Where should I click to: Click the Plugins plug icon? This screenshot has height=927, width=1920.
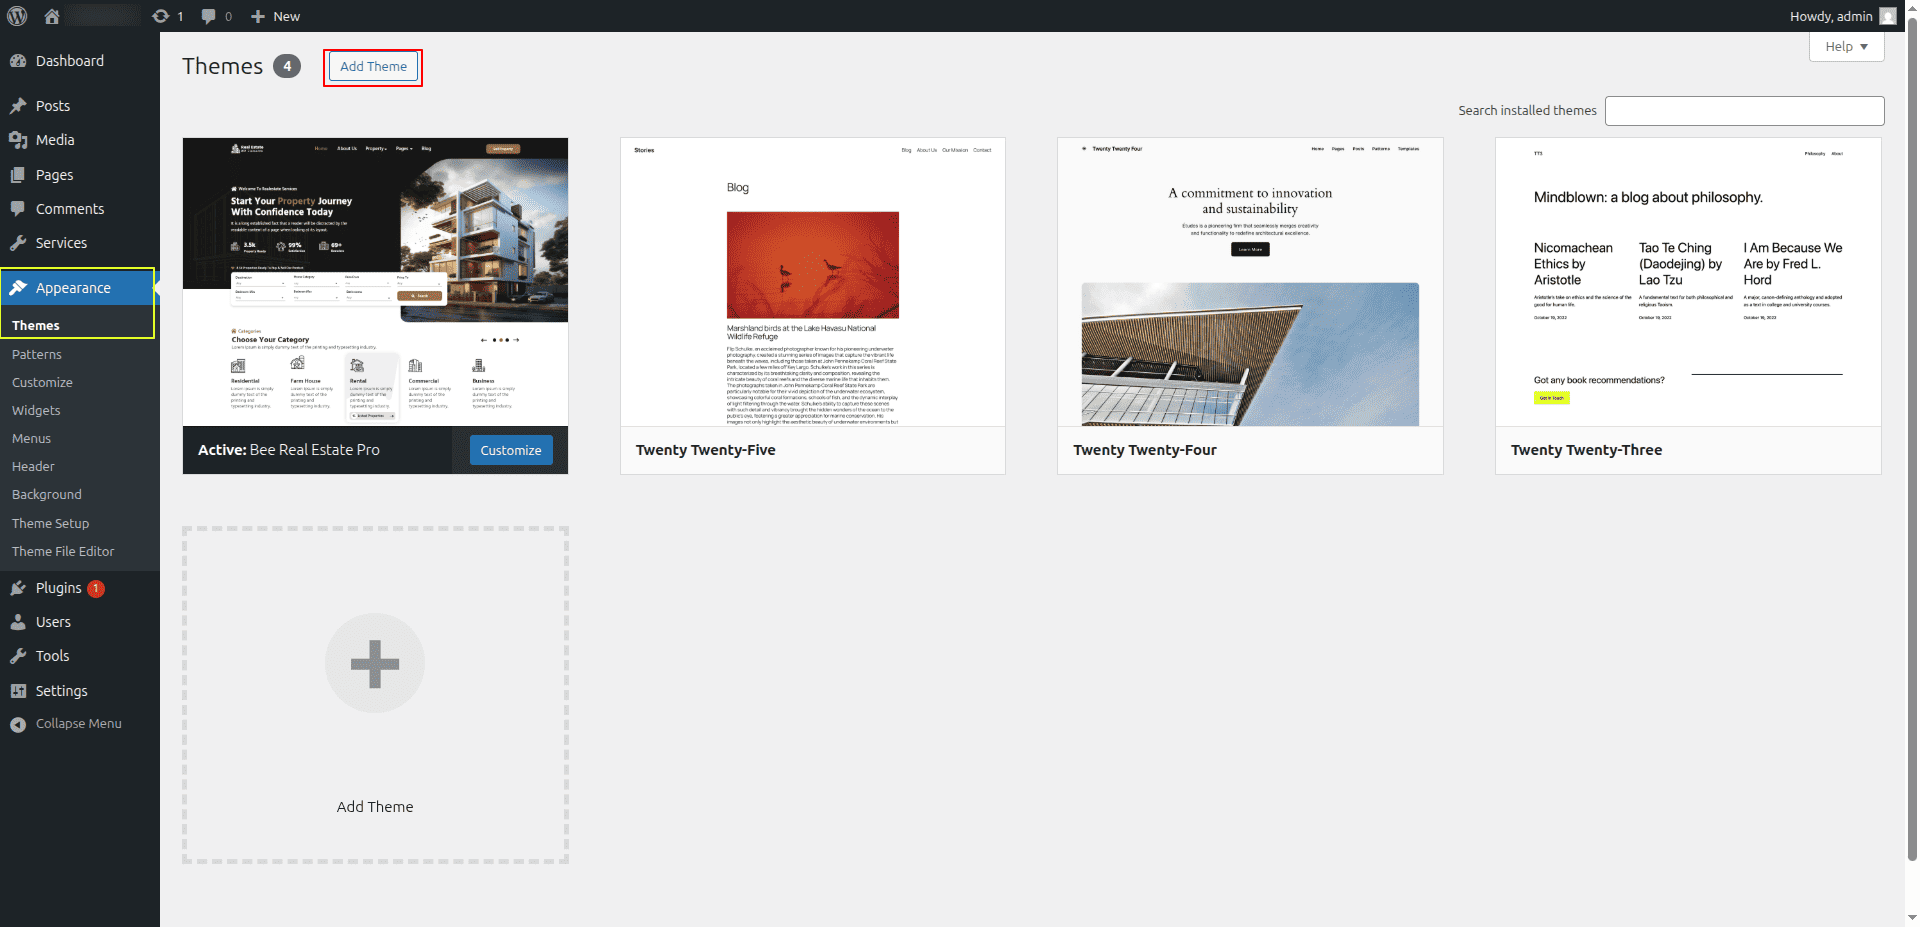click(x=18, y=588)
